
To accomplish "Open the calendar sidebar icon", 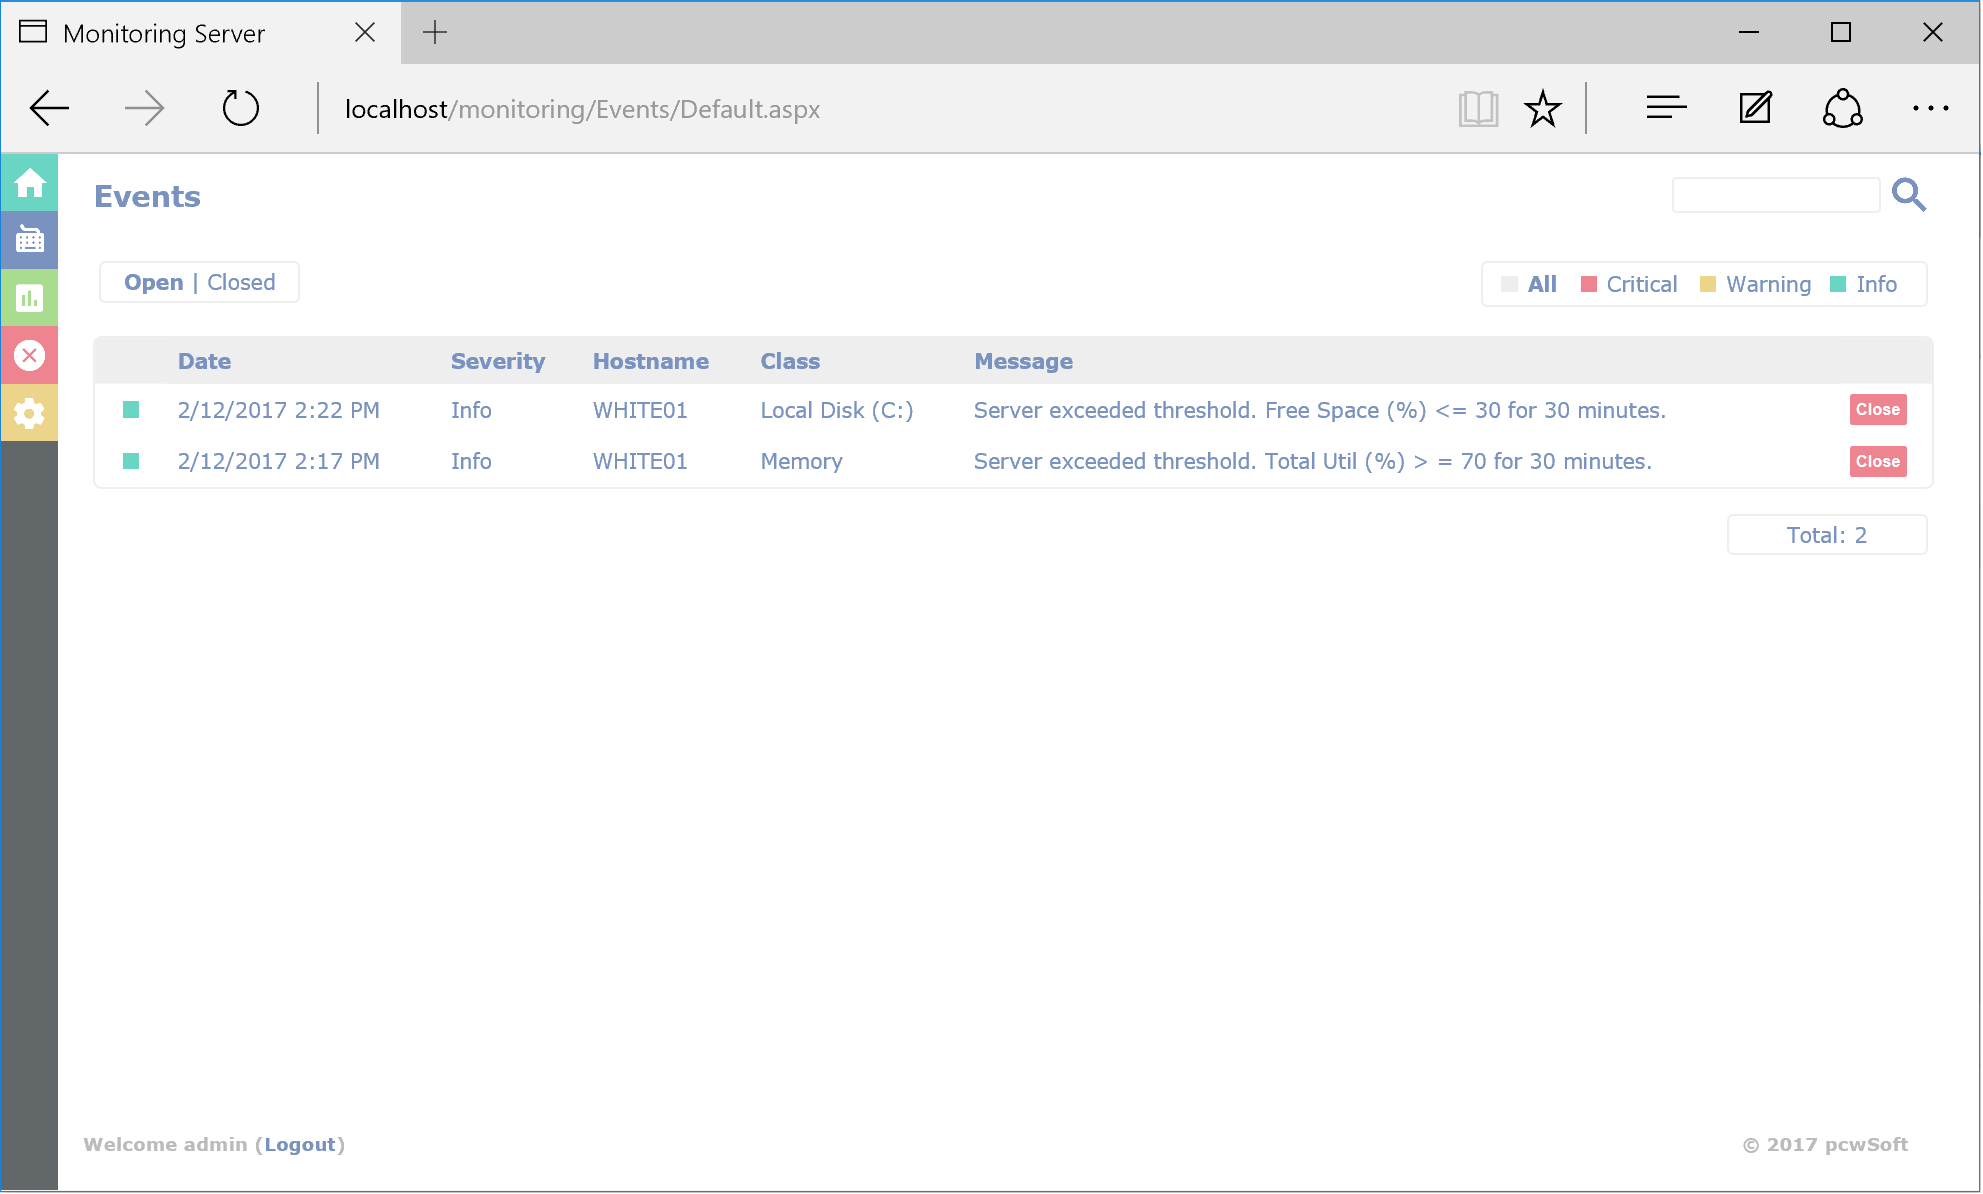I will point(29,240).
